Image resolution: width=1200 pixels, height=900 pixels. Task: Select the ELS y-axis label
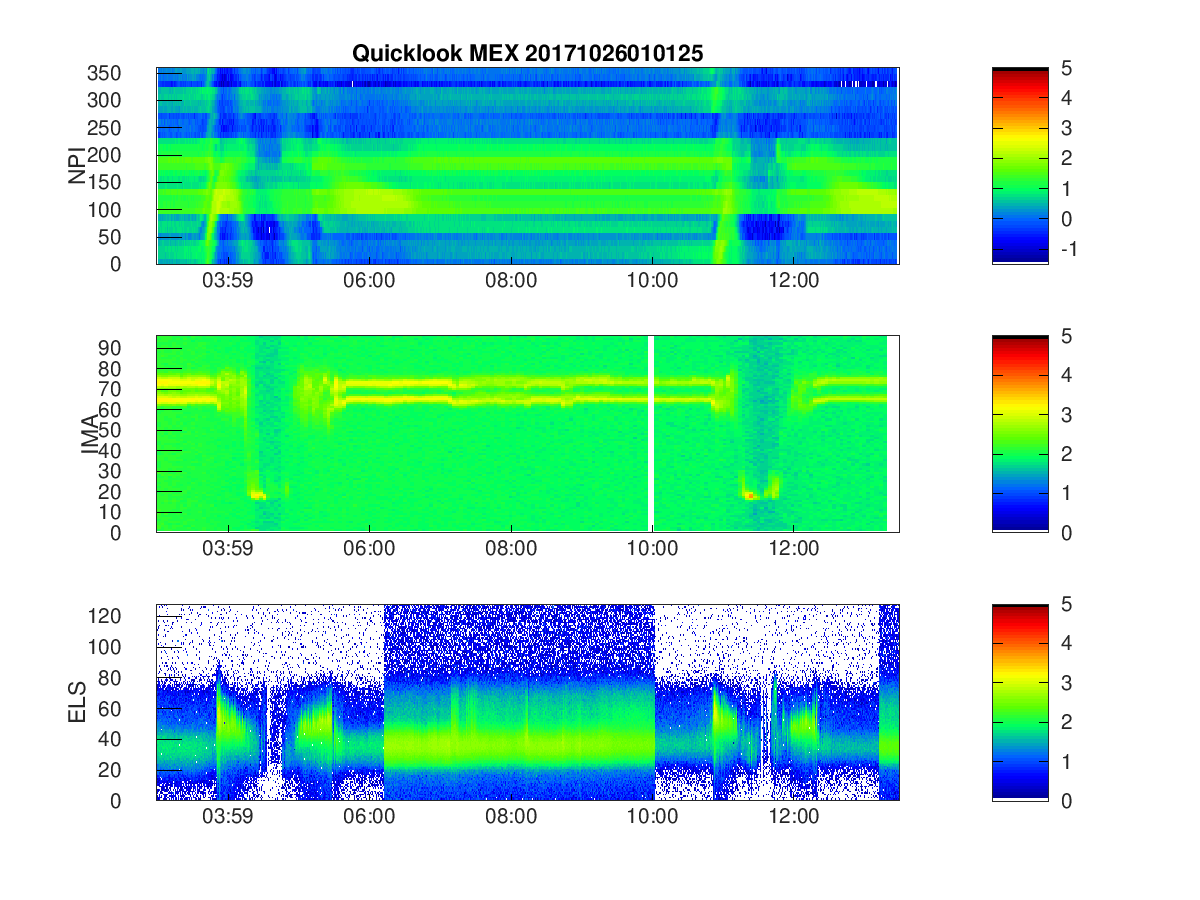pos(77,703)
